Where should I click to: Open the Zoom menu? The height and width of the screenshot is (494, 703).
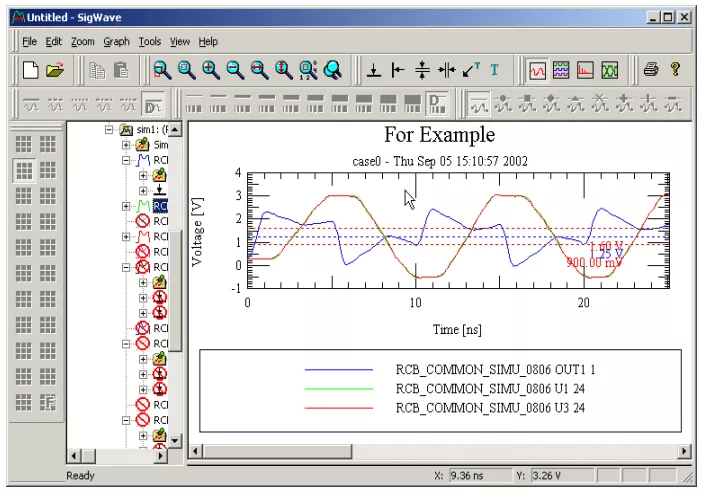coord(82,42)
